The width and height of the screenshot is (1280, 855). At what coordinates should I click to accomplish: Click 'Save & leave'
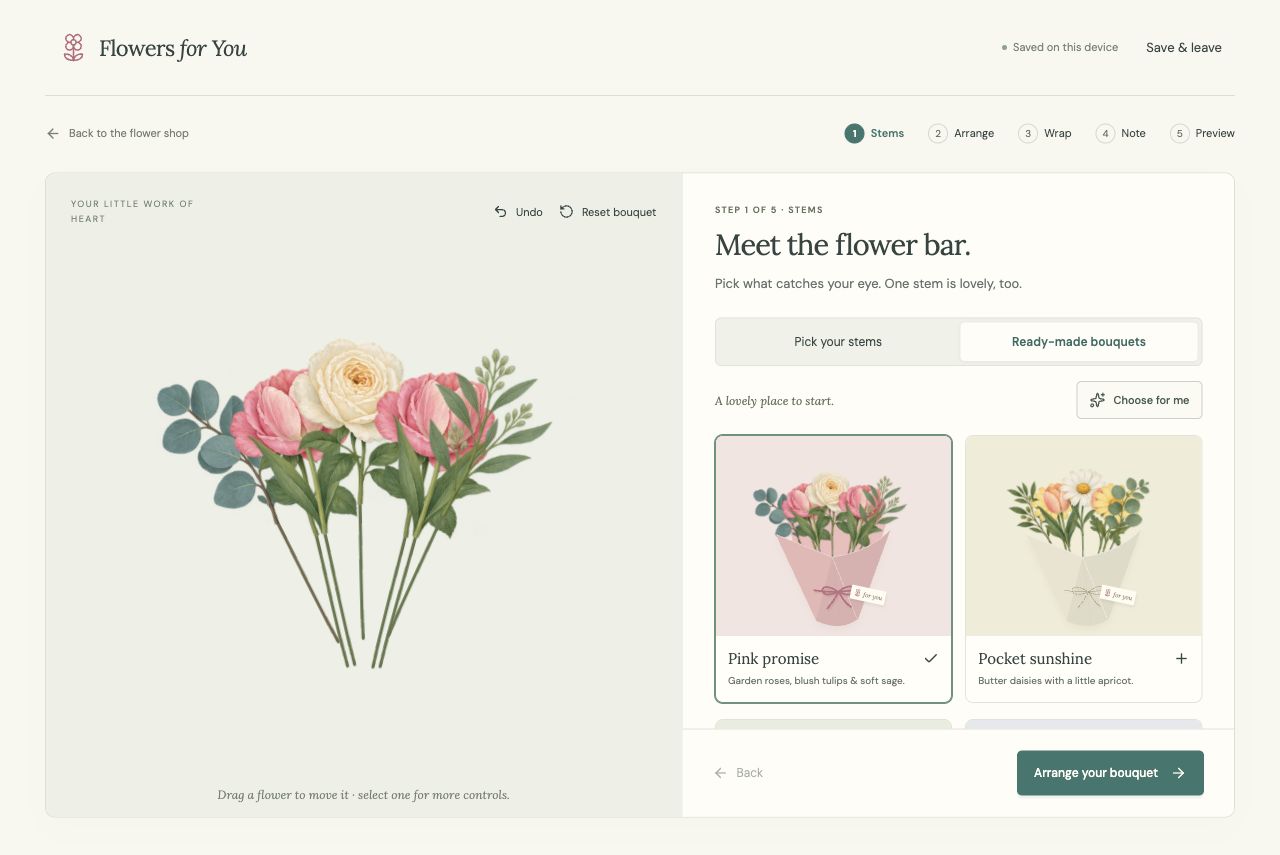click(x=1184, y=47)
